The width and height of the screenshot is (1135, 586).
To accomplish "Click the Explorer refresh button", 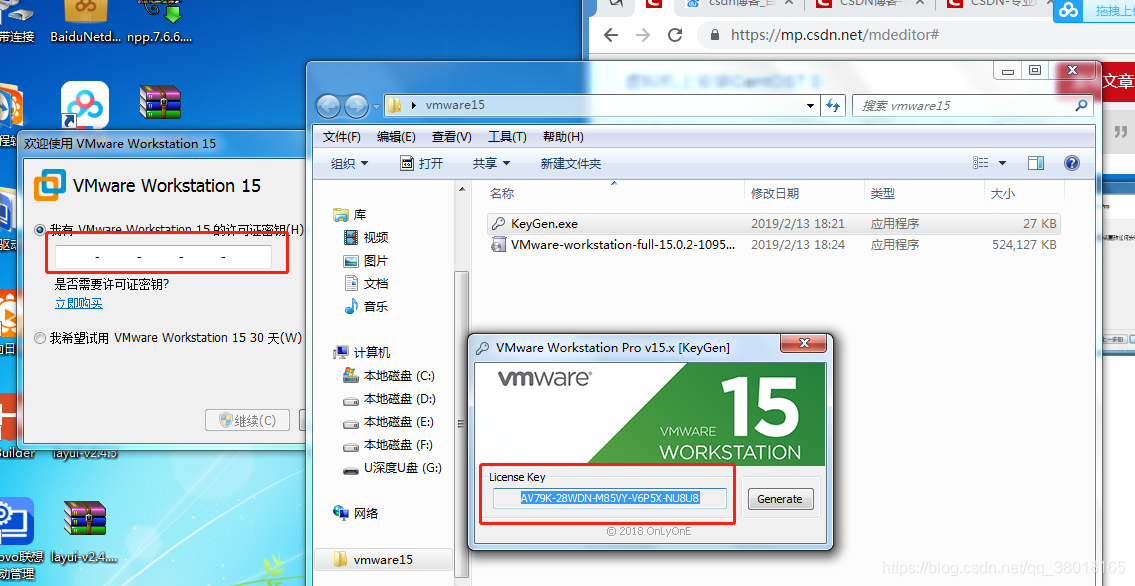I will pyautogui.click(x=833, y=106).
